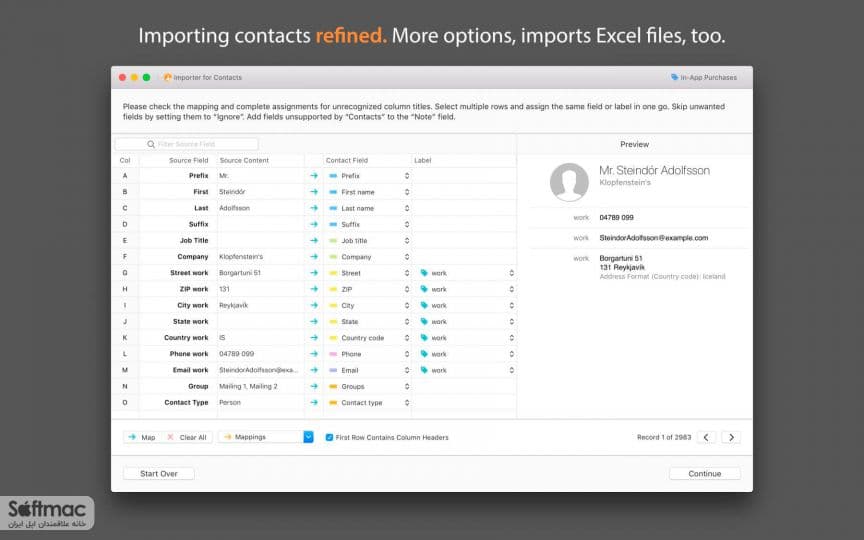The width and height of the screenshot is (864, 540).
Task: Click the work label tag icon for Email
Action: [x=424, y=370]
